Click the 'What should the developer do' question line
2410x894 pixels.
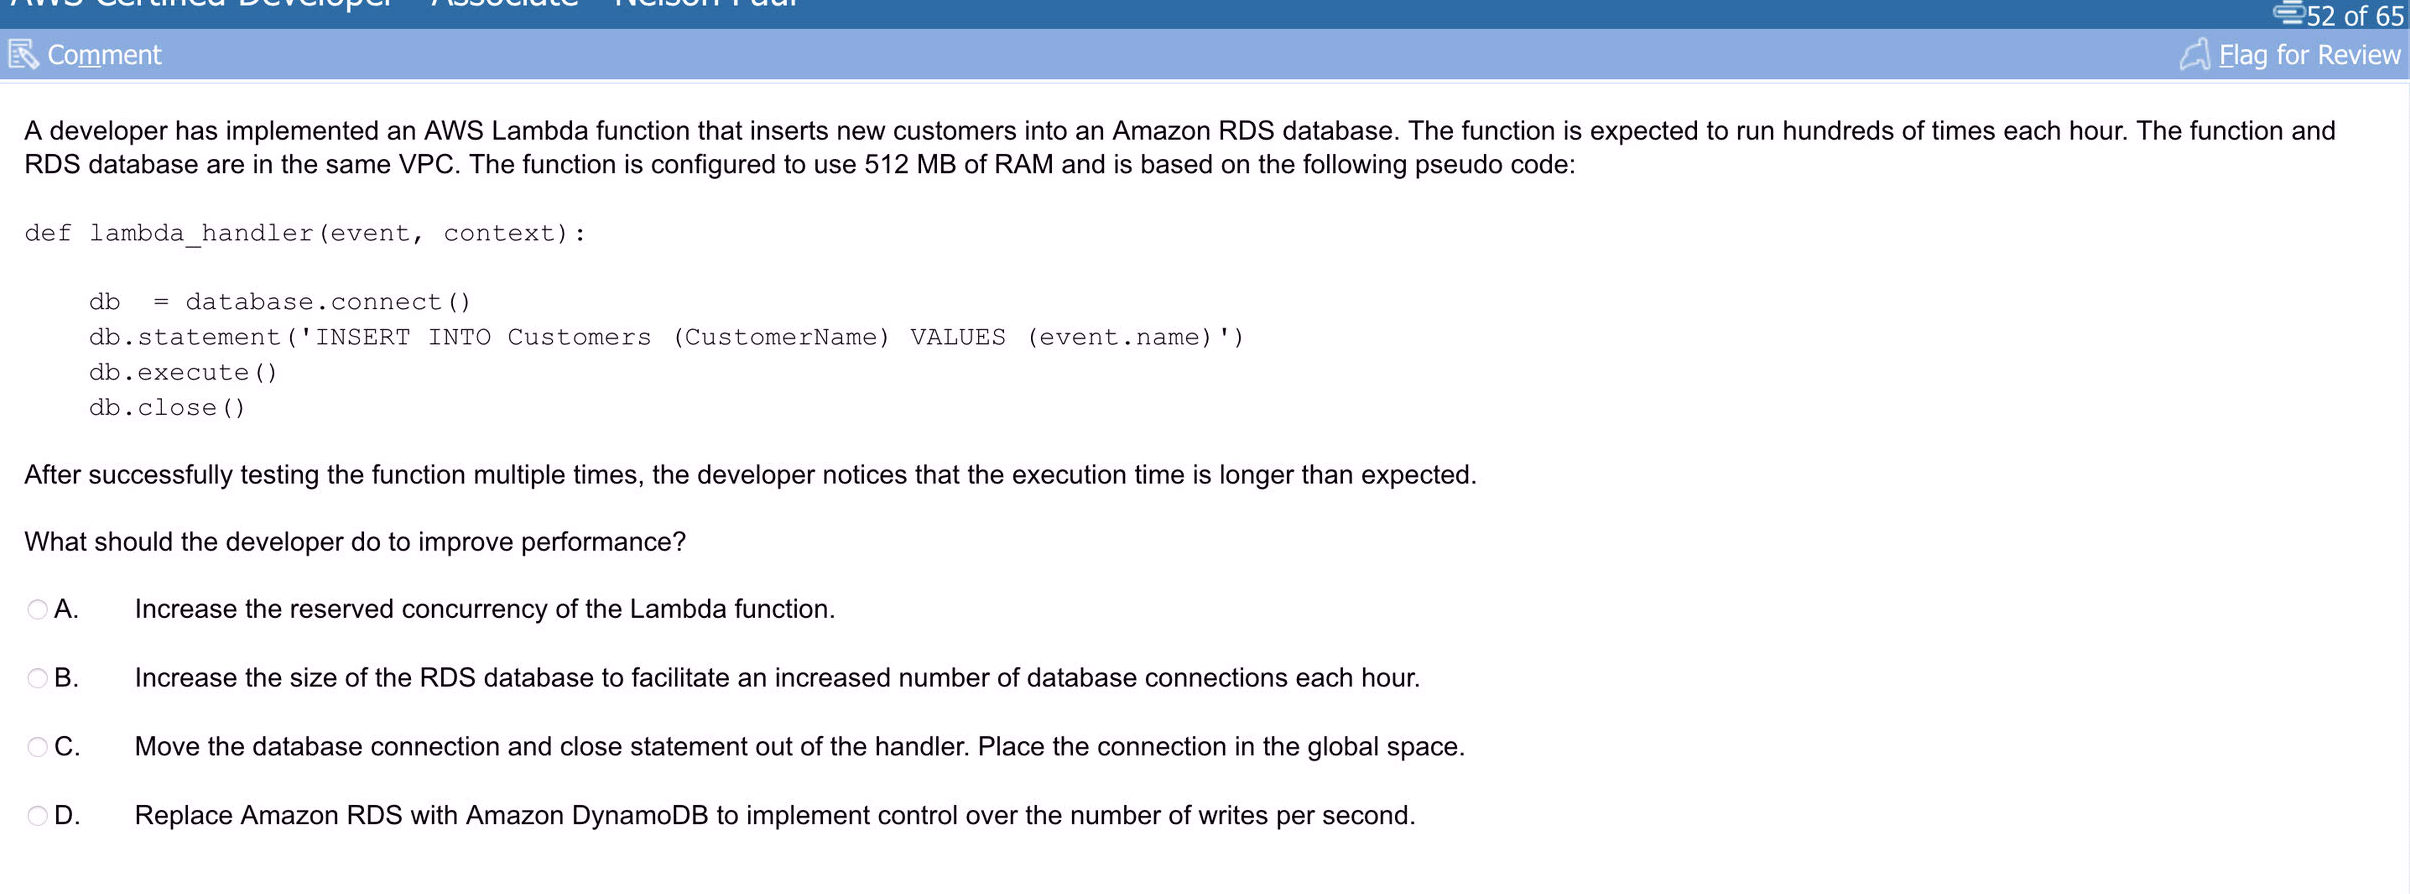pyautogui.click(x=355, y=542)
